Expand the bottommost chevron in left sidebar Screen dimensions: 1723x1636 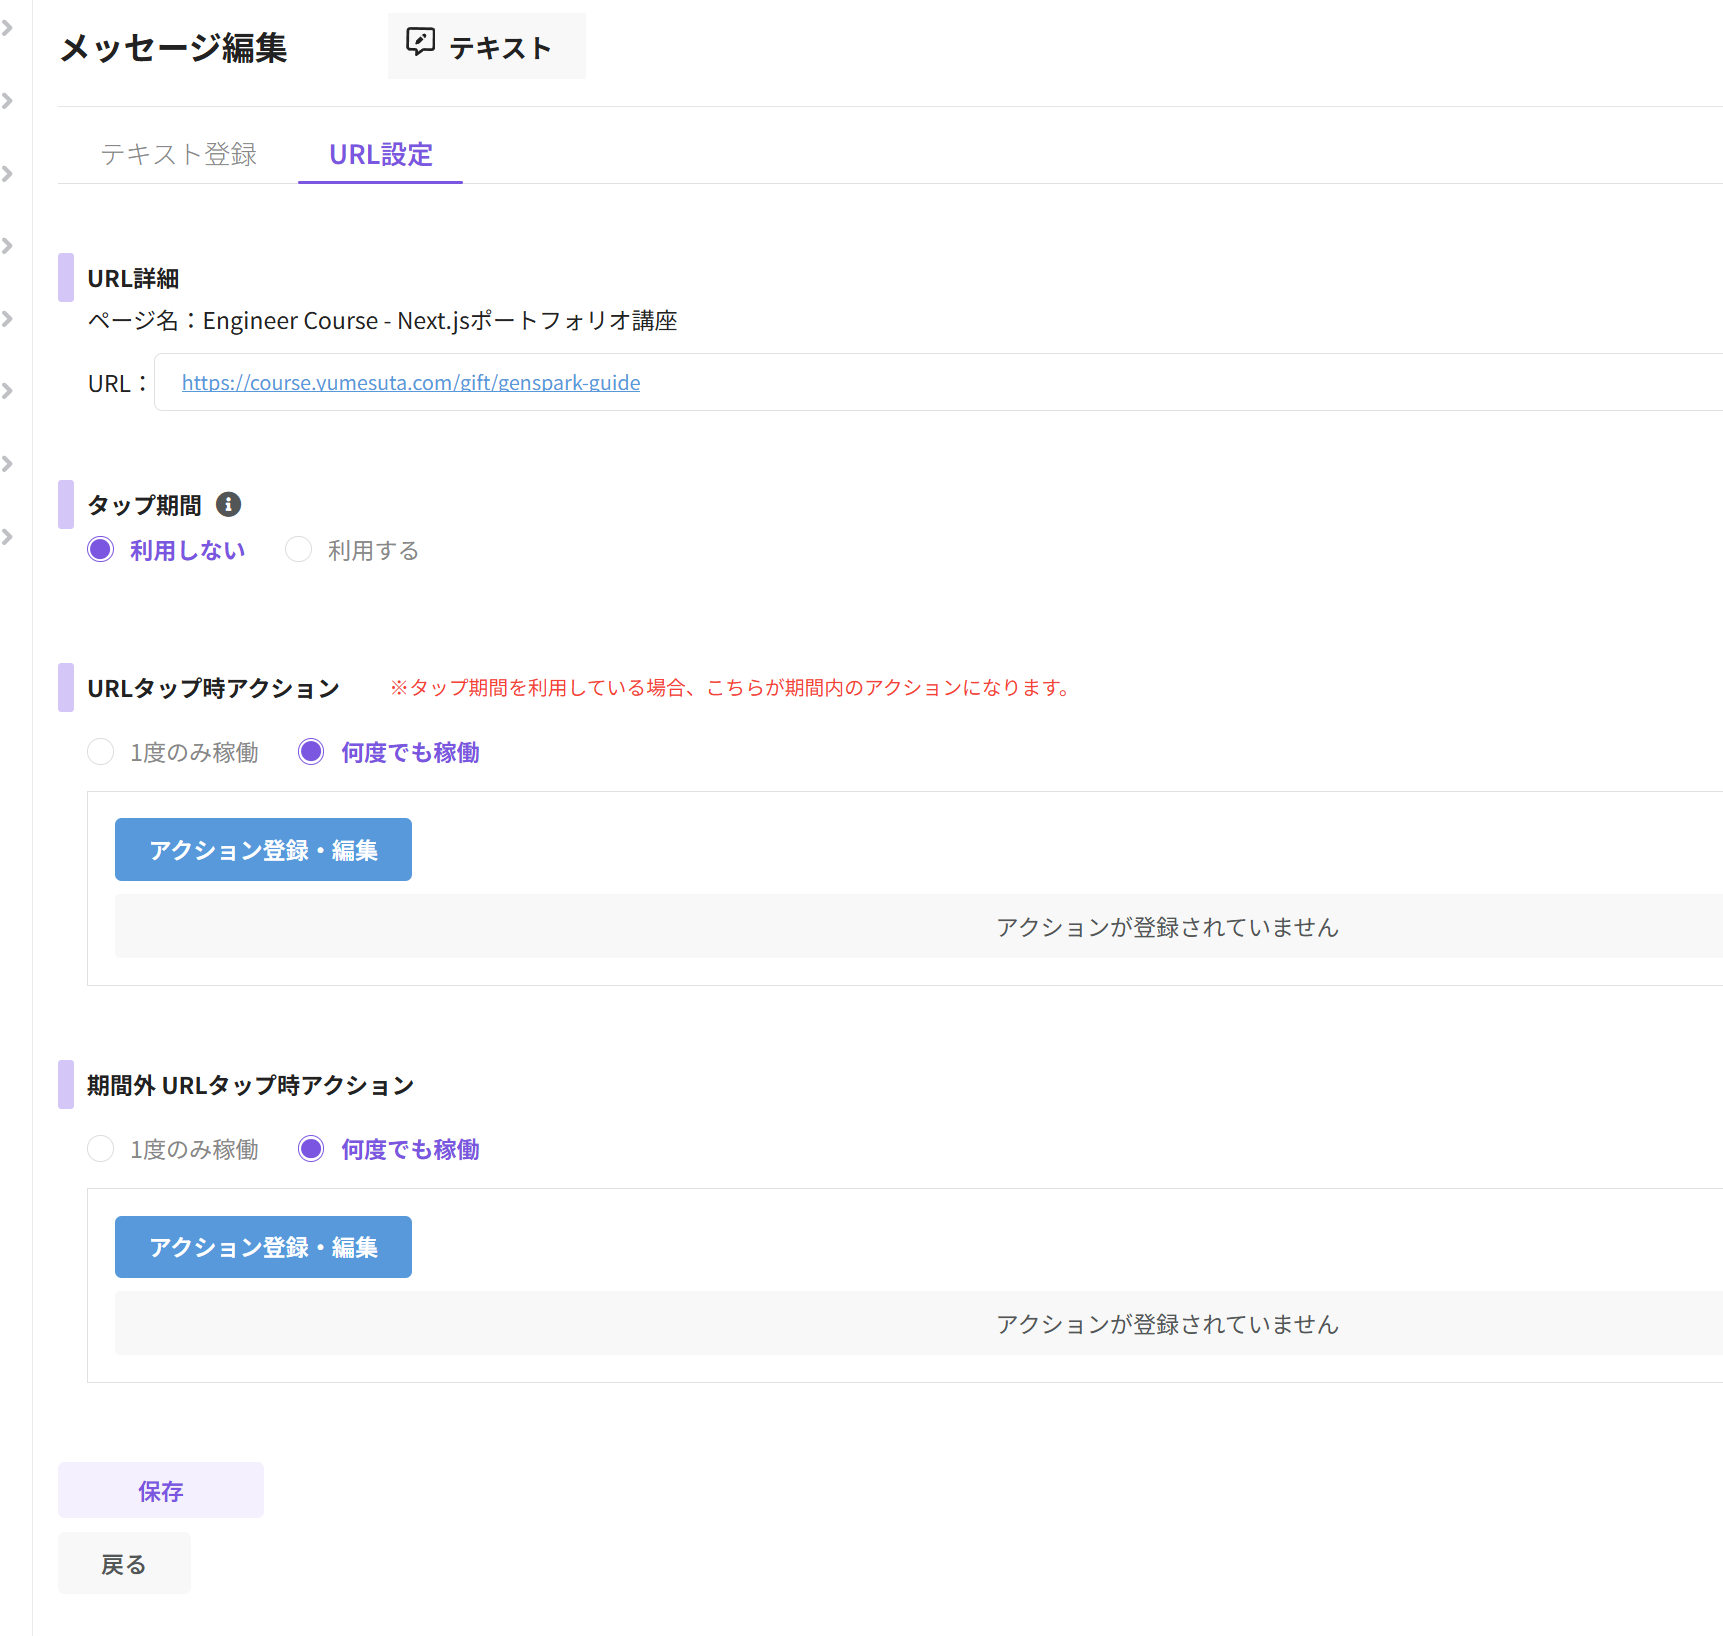(x=8, y=537)
